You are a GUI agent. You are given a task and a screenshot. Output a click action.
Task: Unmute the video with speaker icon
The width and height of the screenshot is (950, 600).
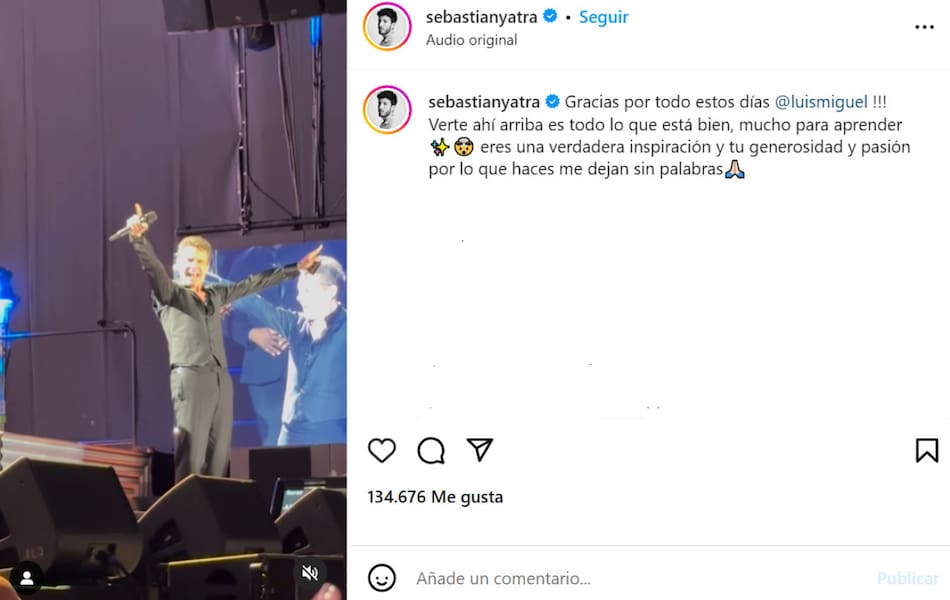(x=310, y=573)
